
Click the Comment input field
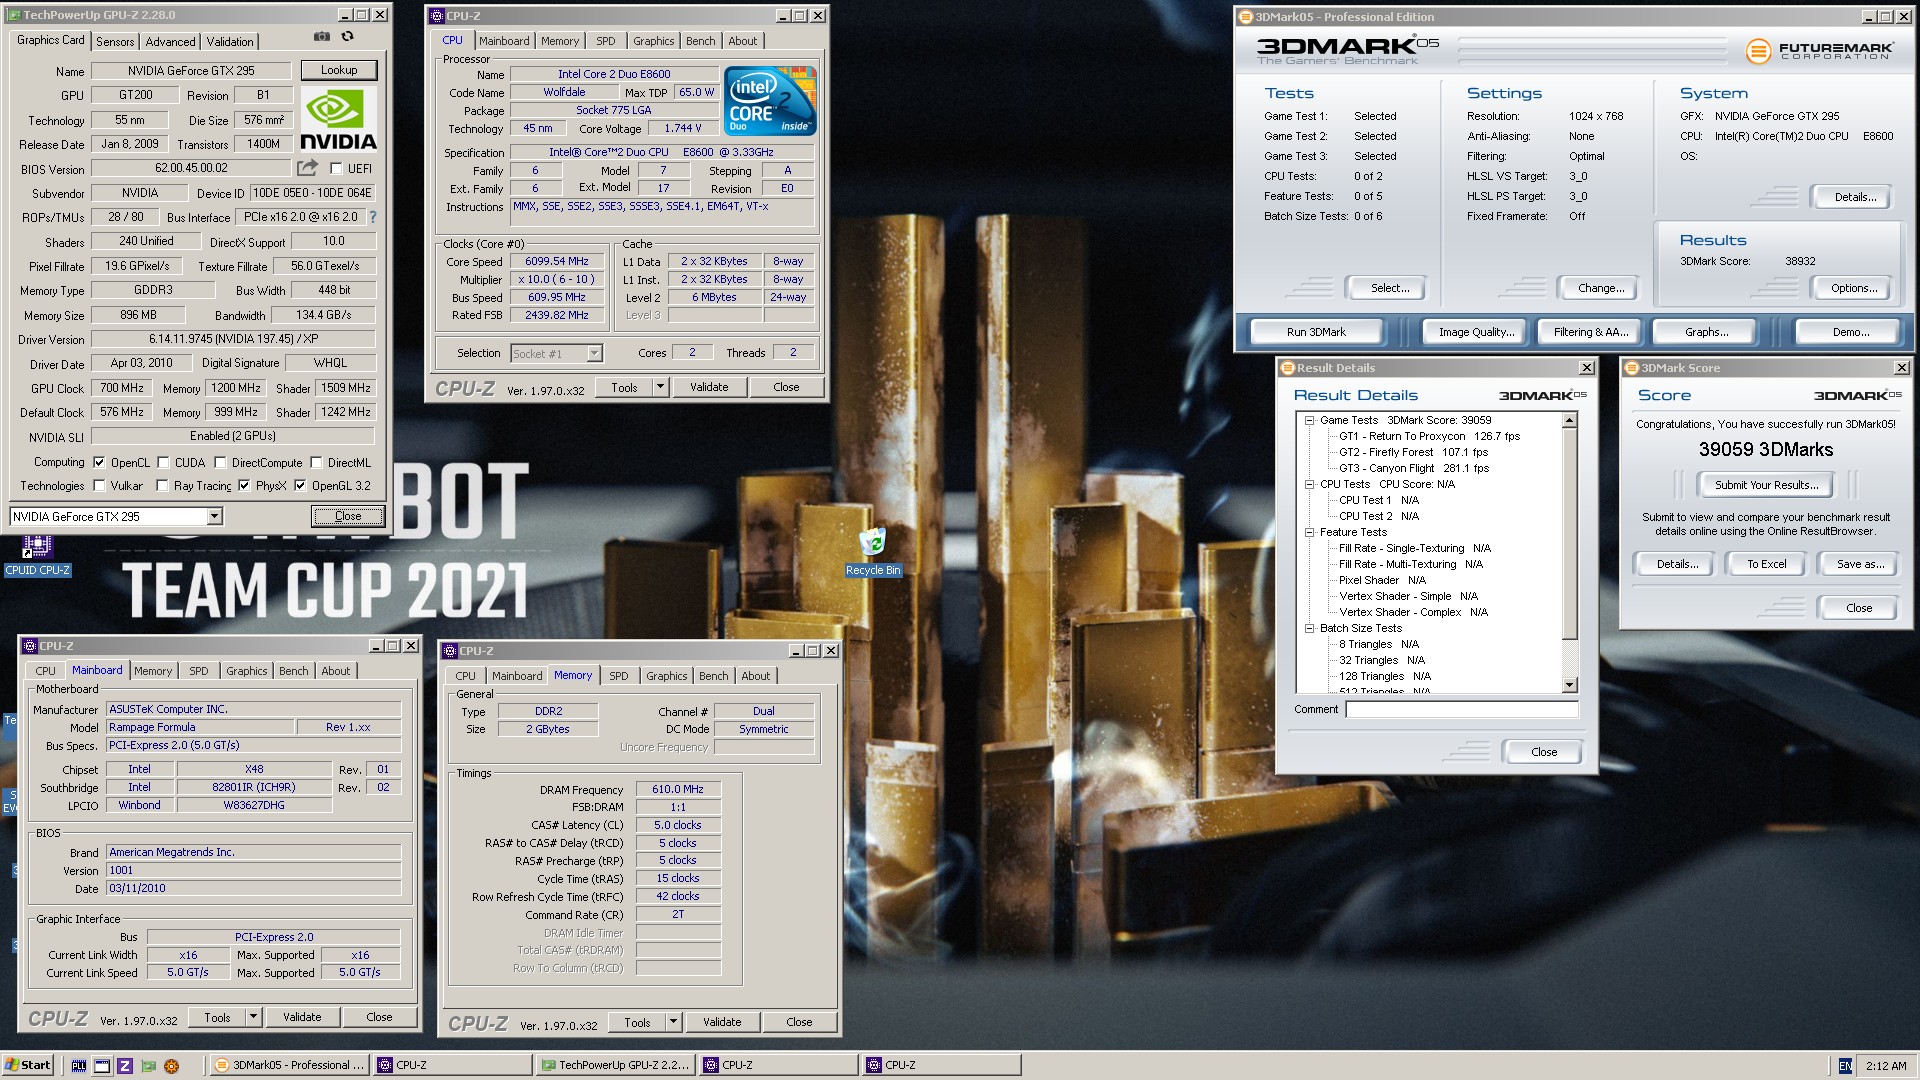1461,709
